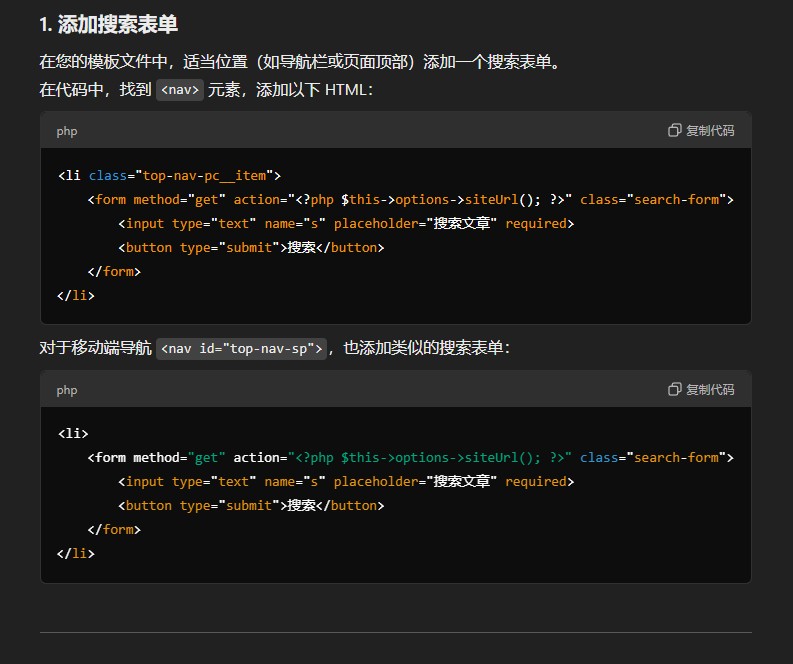Image resolution: width=793 pixels, height=664 pixels.
Task: Click the closing </li> line in the second code block
Action: 76,553
